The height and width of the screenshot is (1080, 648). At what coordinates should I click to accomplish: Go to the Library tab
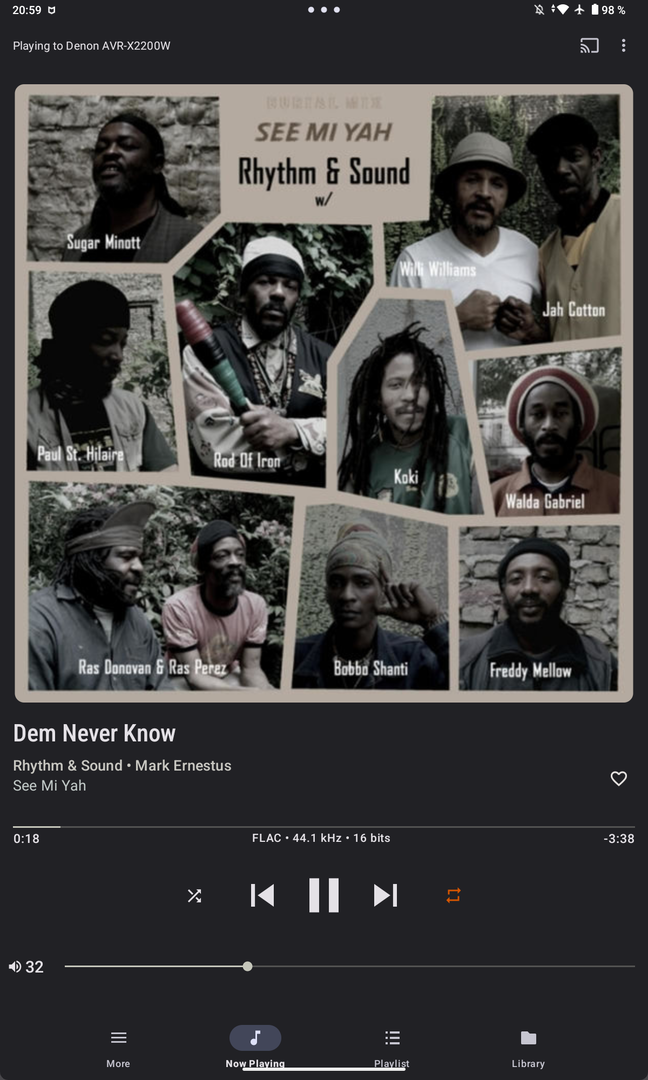coord(528,1047)
